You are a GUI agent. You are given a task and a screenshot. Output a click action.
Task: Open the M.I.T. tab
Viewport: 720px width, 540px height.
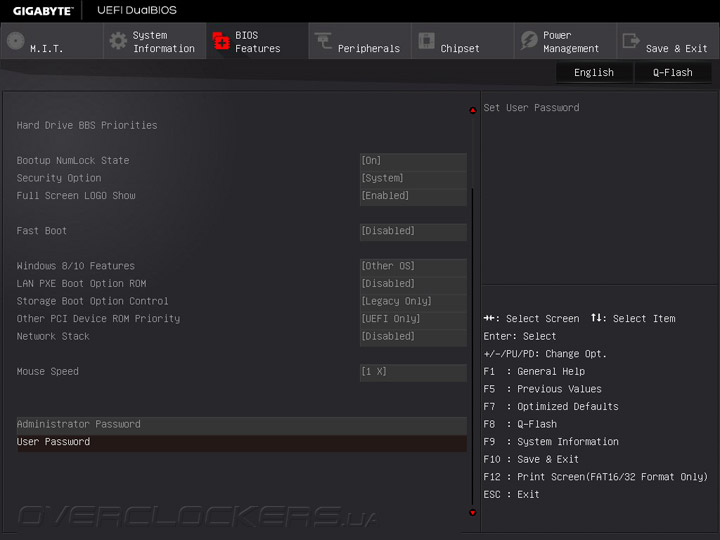coord(52,41)
